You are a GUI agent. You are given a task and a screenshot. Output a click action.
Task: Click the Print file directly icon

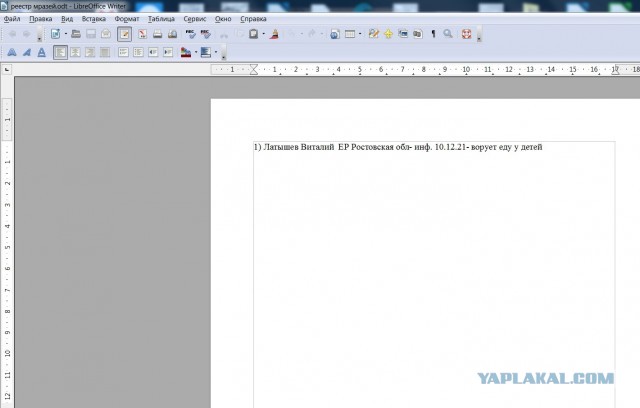[158, 34]
